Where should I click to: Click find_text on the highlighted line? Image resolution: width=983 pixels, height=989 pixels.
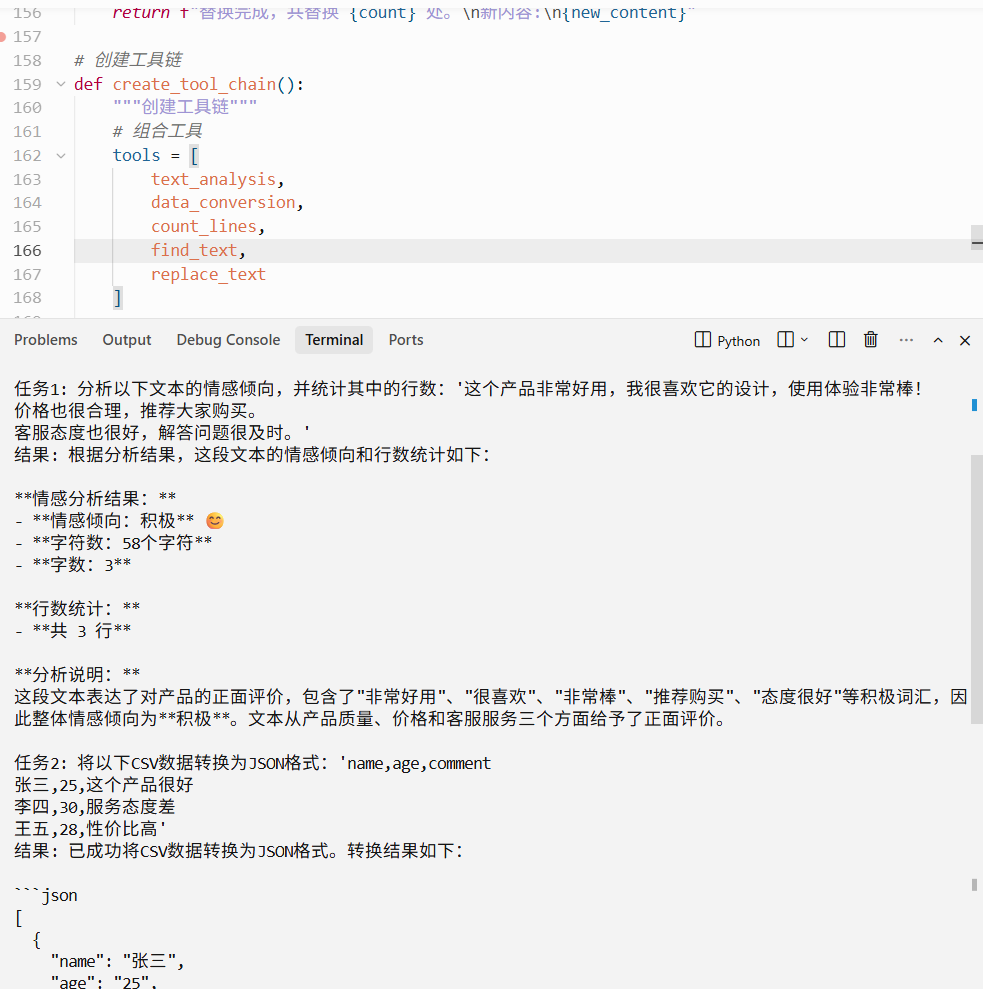pos(194,250)
